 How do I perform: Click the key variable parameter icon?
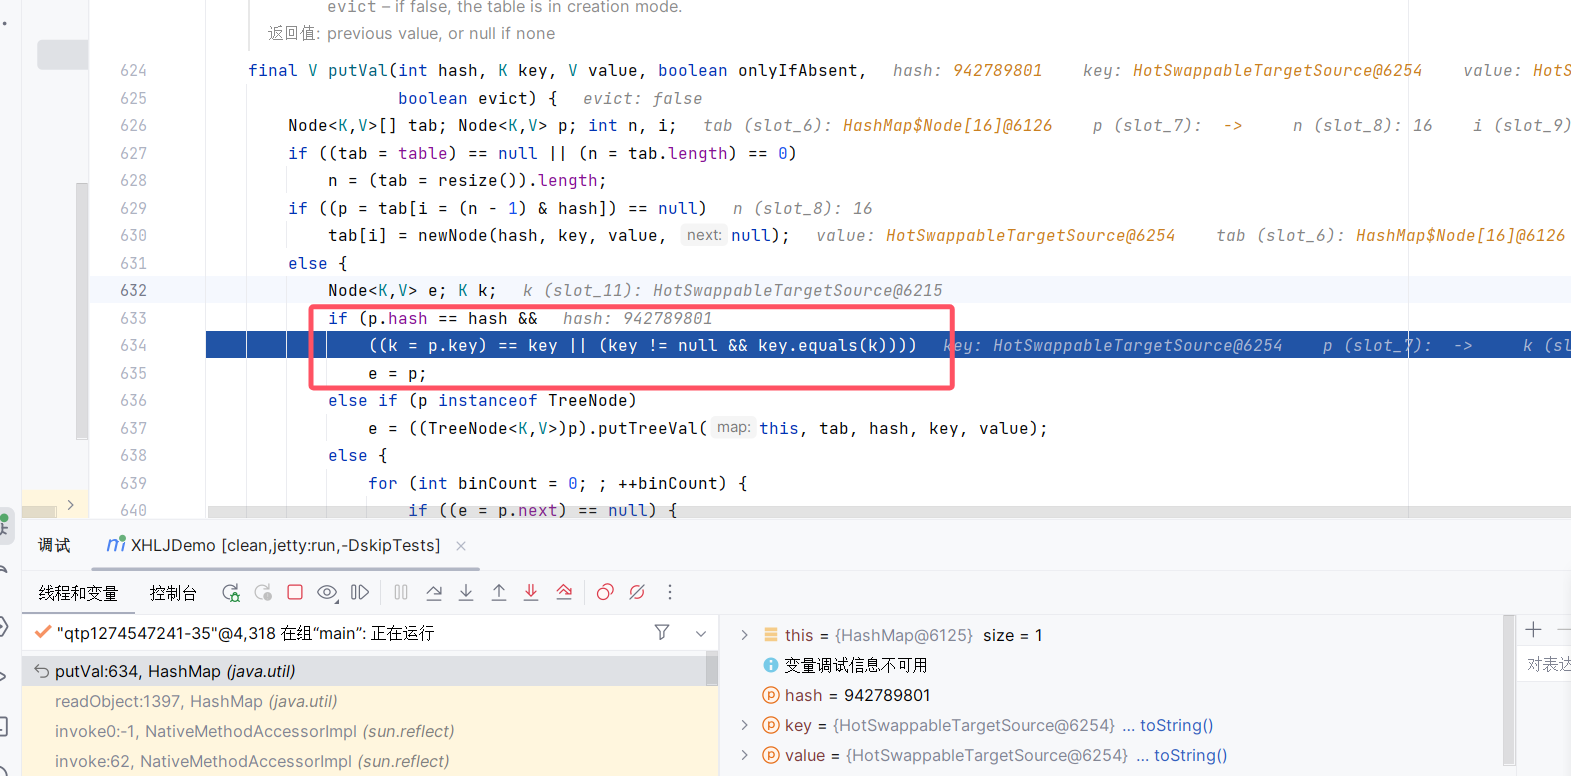point(771,725)
